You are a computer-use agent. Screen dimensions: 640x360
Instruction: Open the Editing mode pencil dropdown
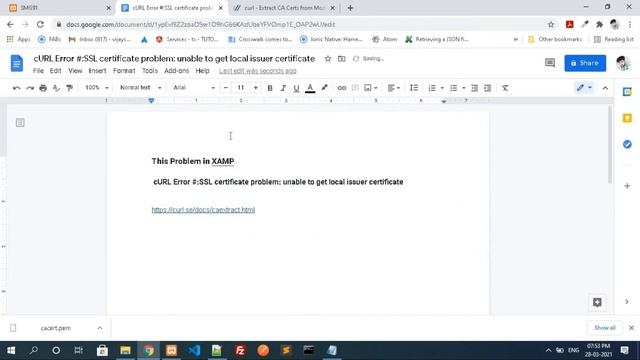coord(584,87)
